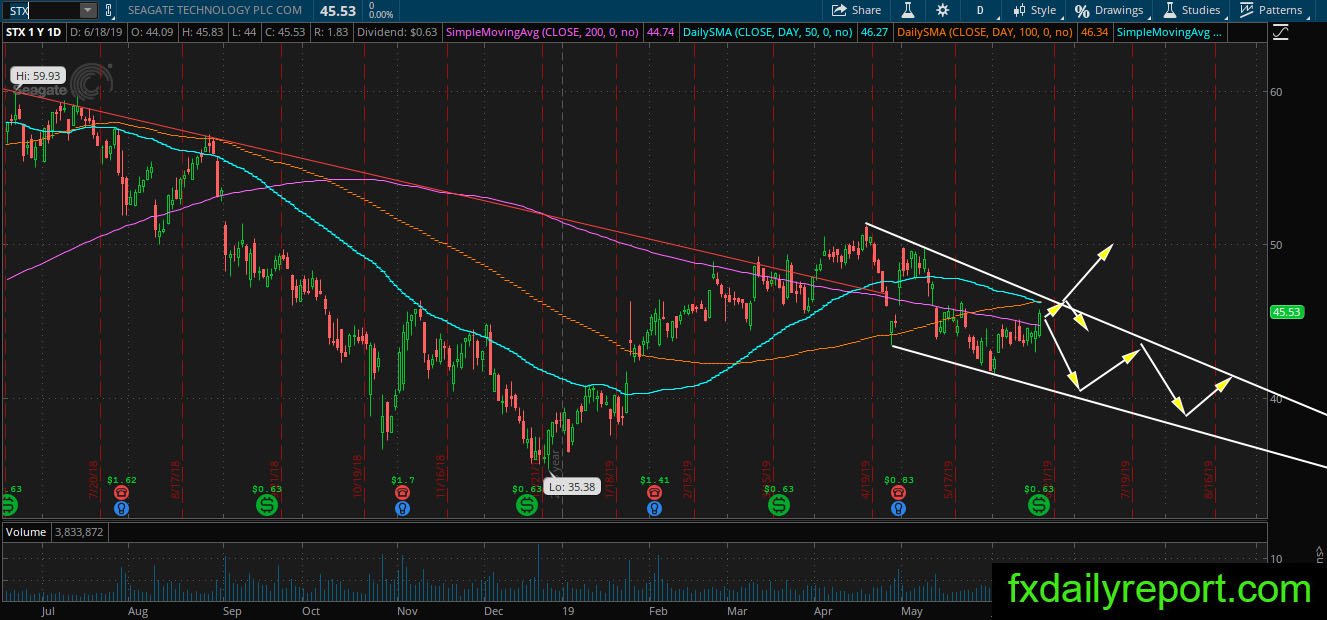Open the D timeframe dropdown
Screen dimensions: 1327x620
click(x=981, y=10)
